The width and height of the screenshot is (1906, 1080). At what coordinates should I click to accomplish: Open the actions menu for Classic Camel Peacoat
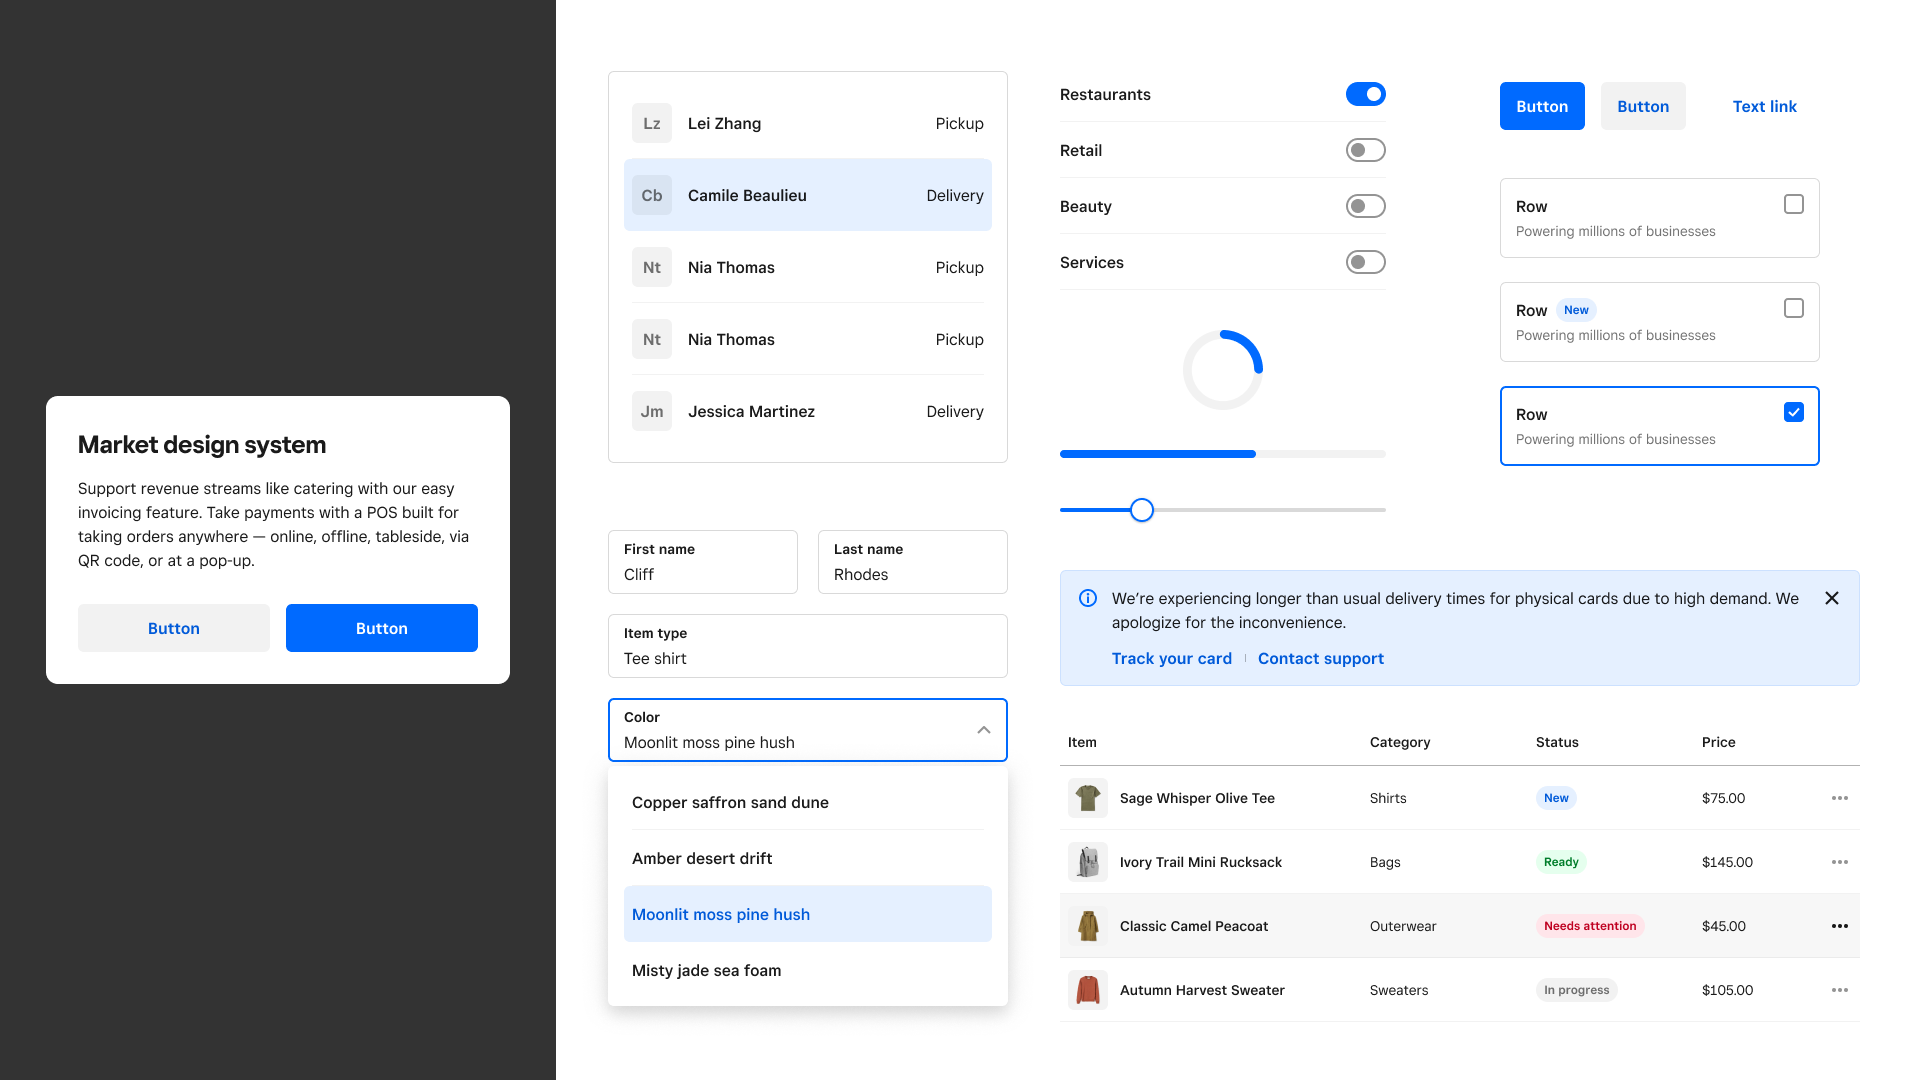click(1840, 926)
